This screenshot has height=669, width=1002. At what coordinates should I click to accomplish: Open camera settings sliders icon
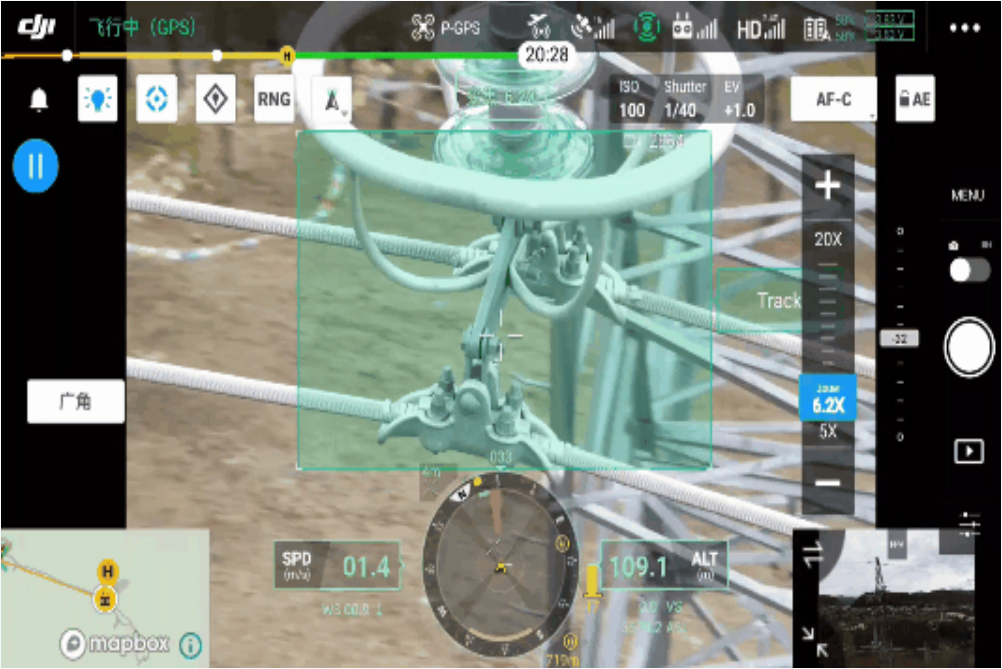tap(969, 524)
